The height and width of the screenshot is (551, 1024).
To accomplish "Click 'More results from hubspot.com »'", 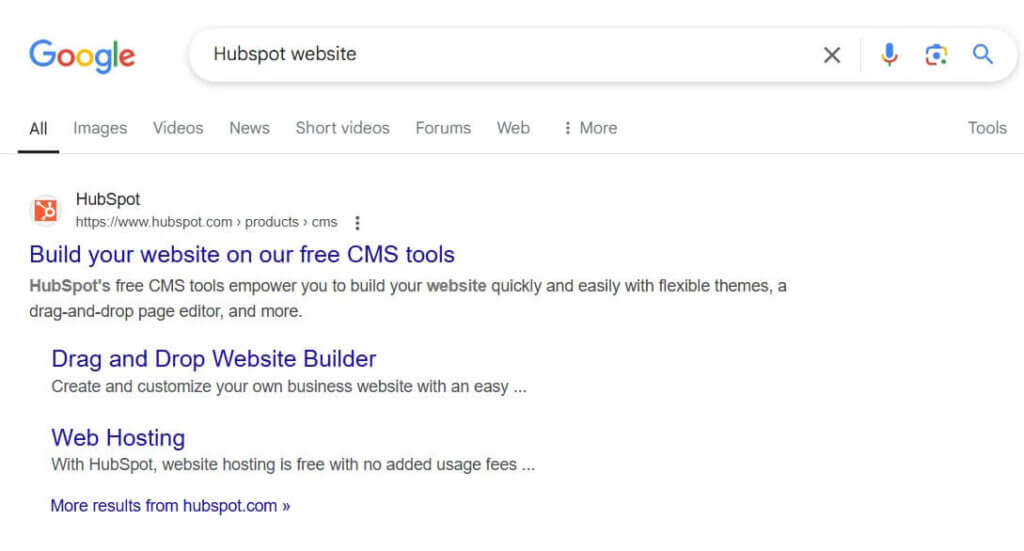I will point(170,506).
